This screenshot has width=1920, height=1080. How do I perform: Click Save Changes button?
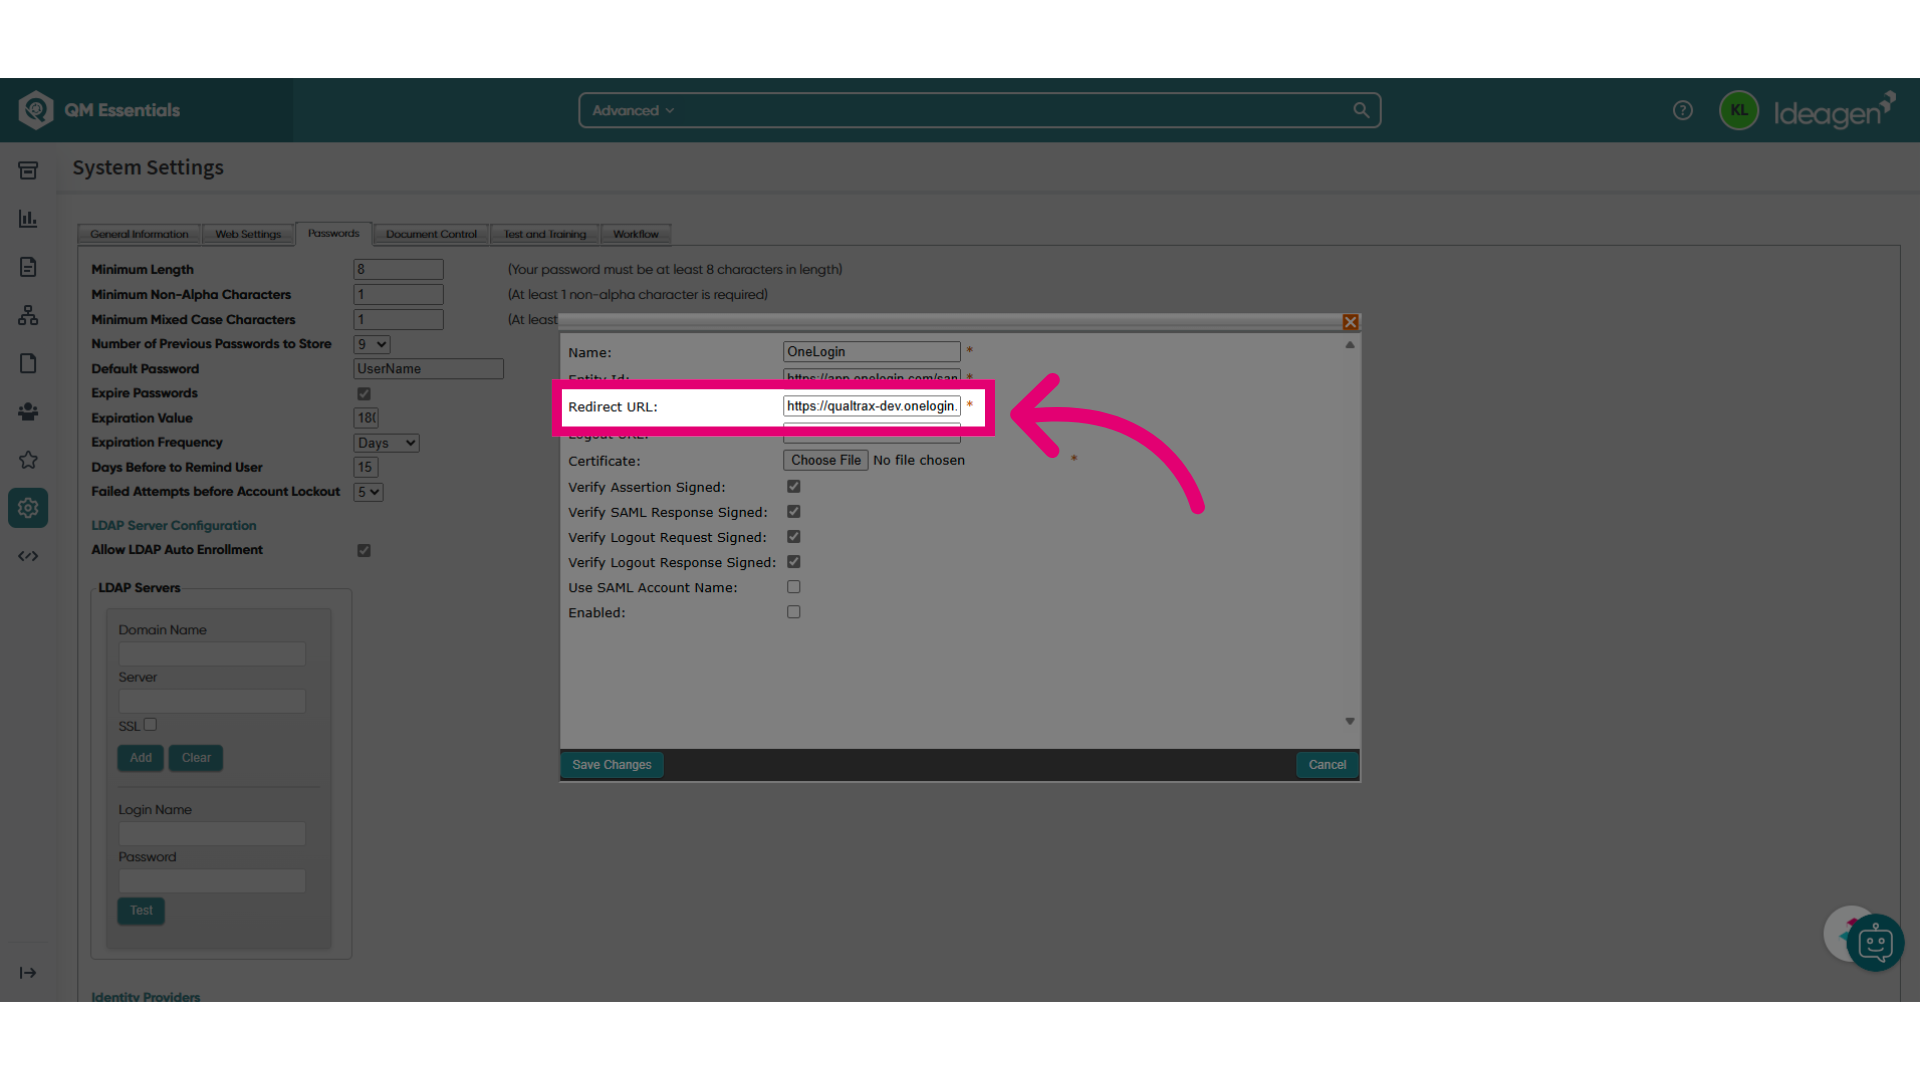click(612, 765)
